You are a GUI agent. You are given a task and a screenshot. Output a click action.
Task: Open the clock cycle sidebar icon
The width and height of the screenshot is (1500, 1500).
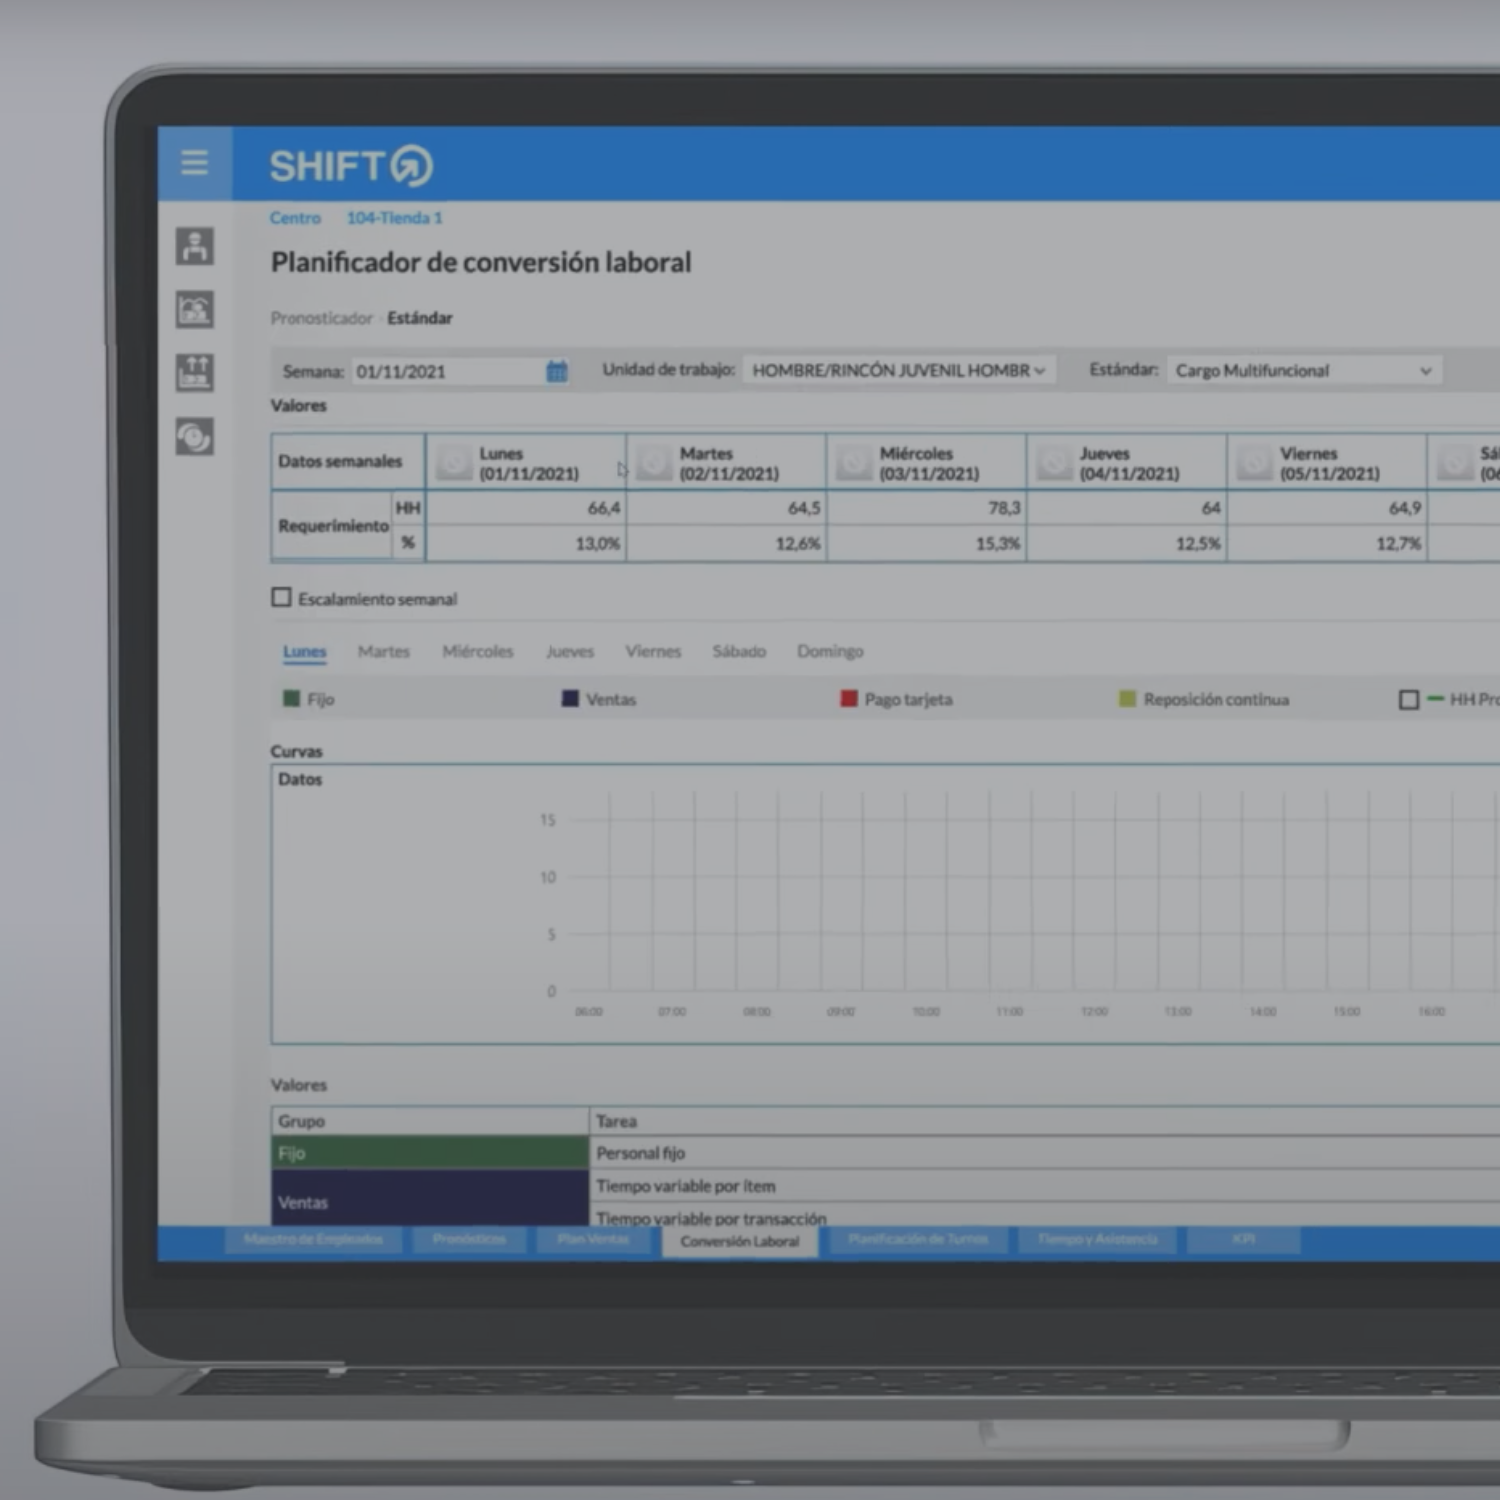pos(195,437)
